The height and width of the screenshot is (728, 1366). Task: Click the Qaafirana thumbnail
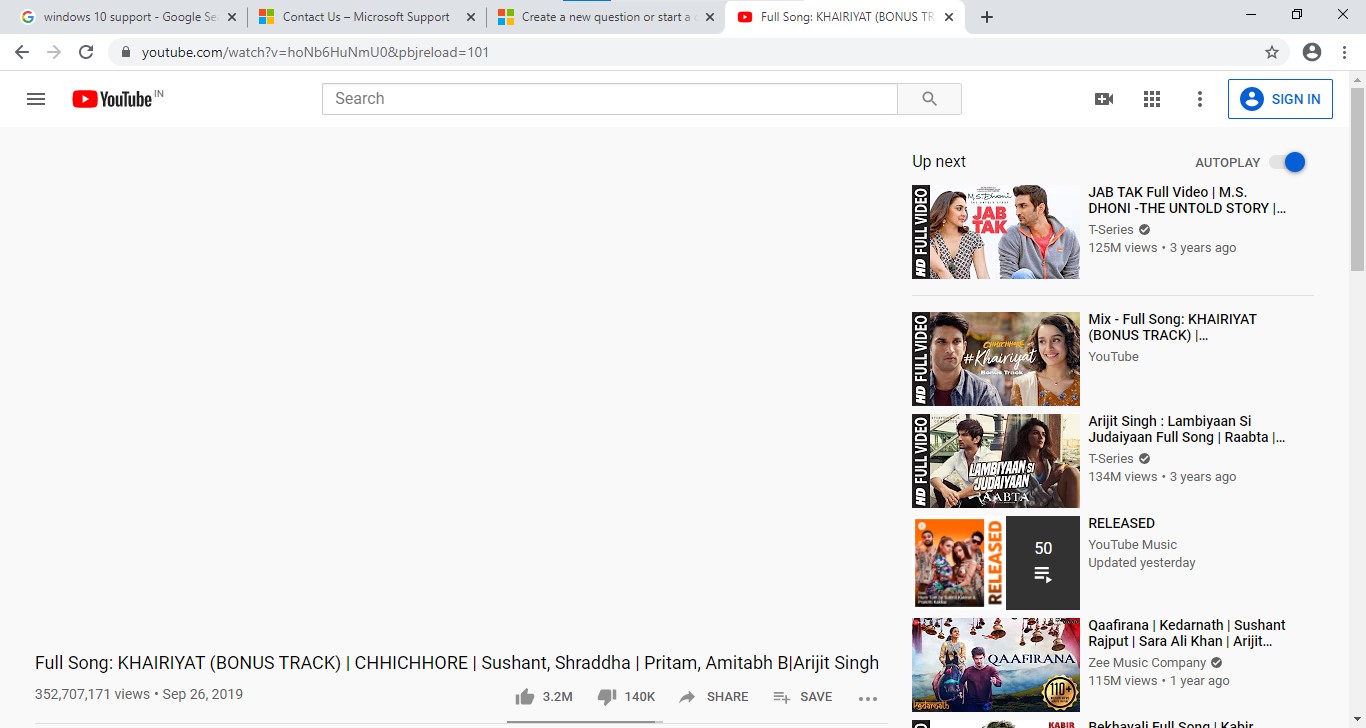[x=996, y=665]
